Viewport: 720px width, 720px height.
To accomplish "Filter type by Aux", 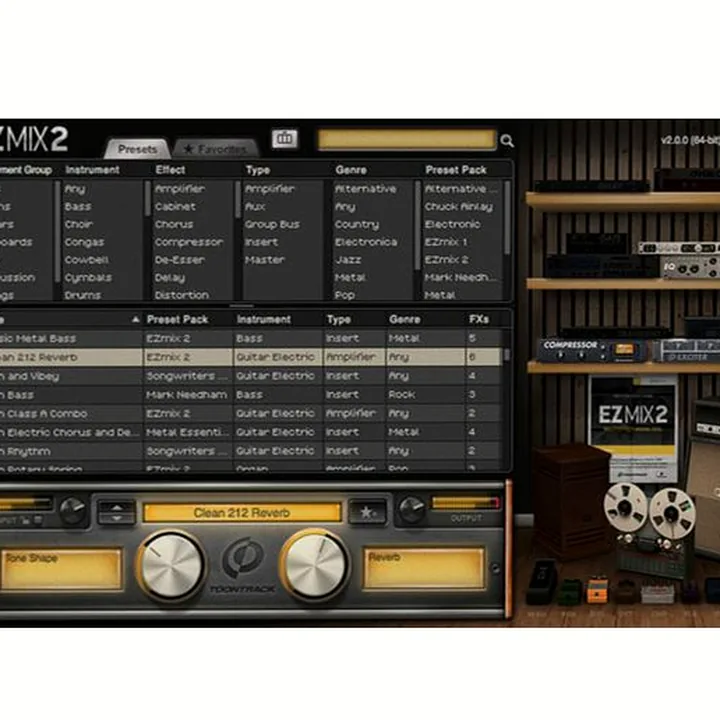I will tap(255, 207).
